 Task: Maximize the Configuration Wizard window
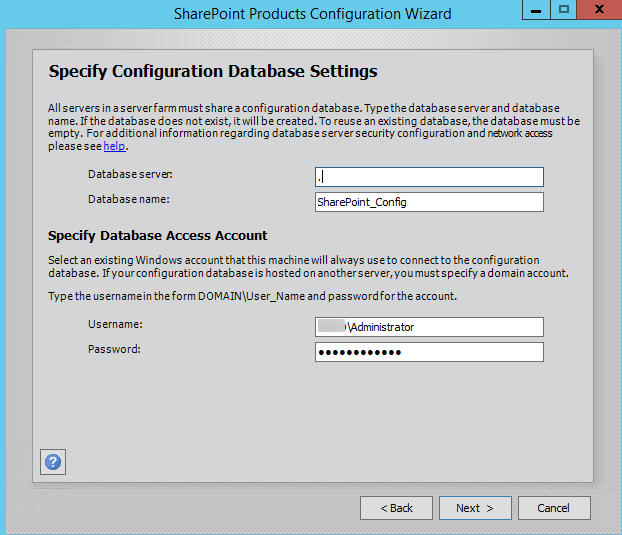point(564,10)
